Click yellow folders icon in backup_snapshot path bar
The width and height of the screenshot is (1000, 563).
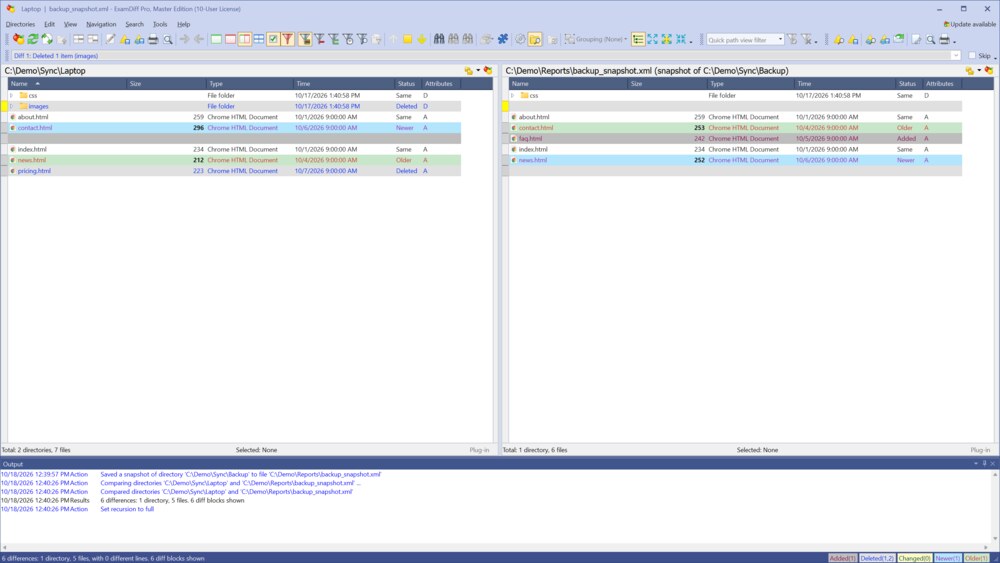969,71
